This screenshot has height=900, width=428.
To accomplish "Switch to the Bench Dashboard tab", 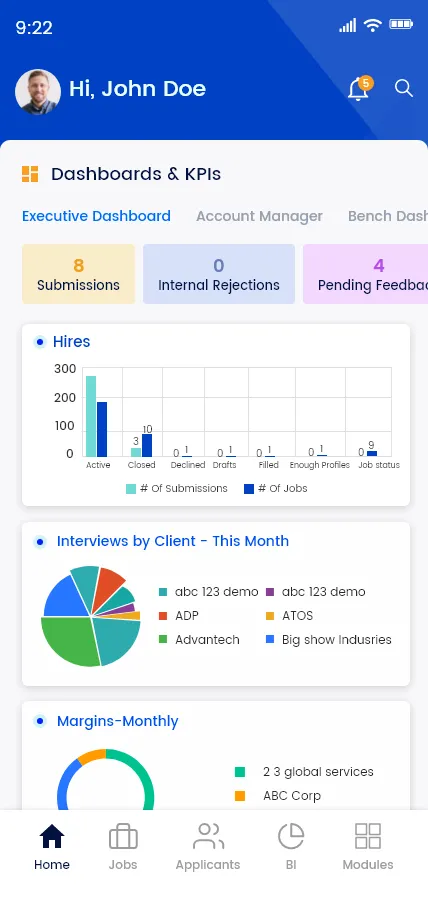I will [x=388, y=216].
